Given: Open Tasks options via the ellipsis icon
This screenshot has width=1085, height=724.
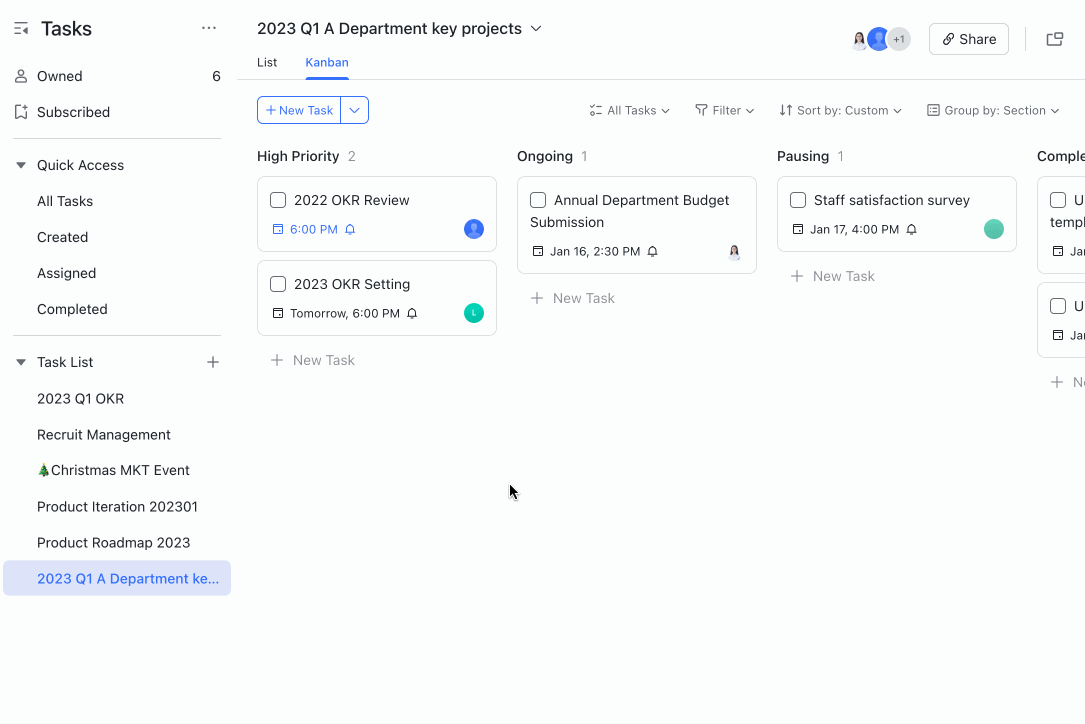Looking at the screenshot, I should click(209, 28).
